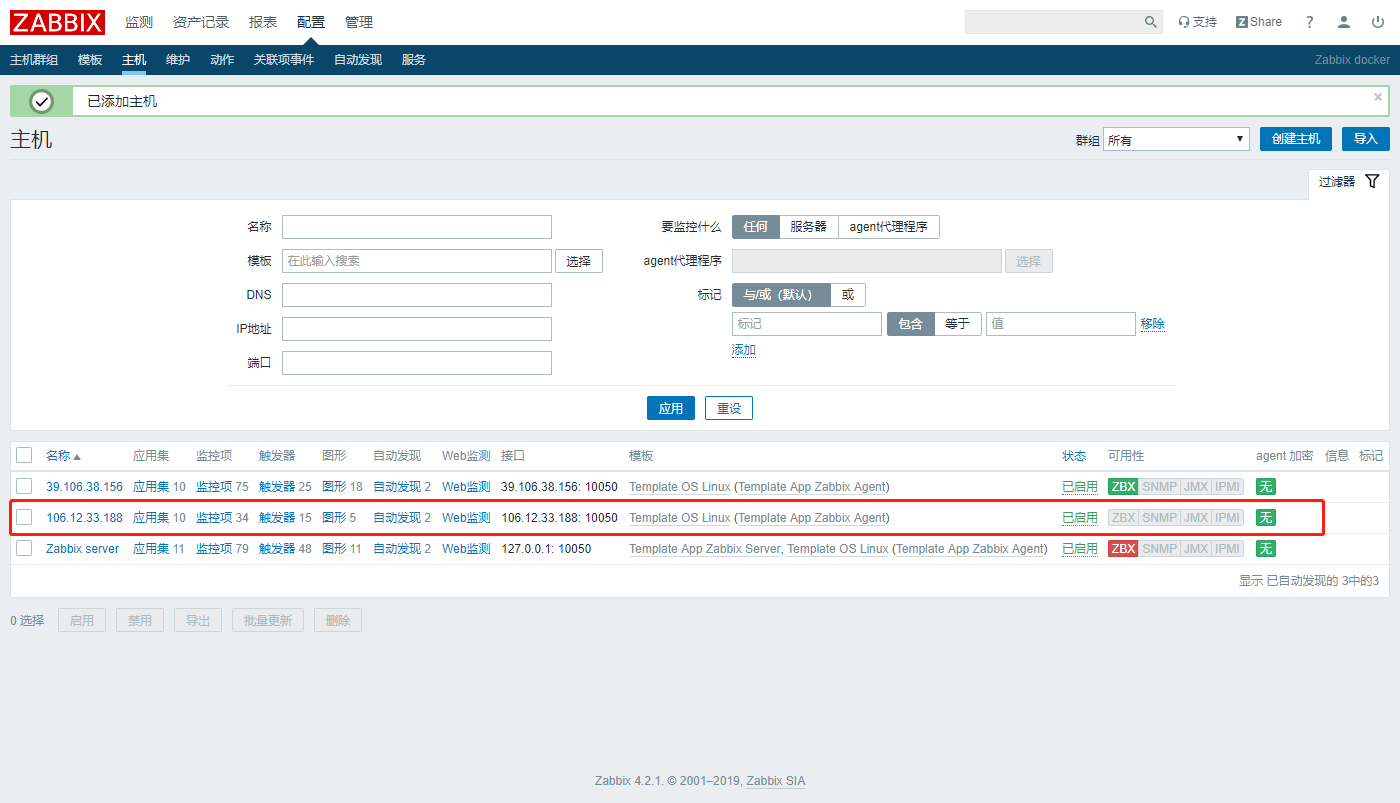Click 移除 tag link

(1153, 324)
